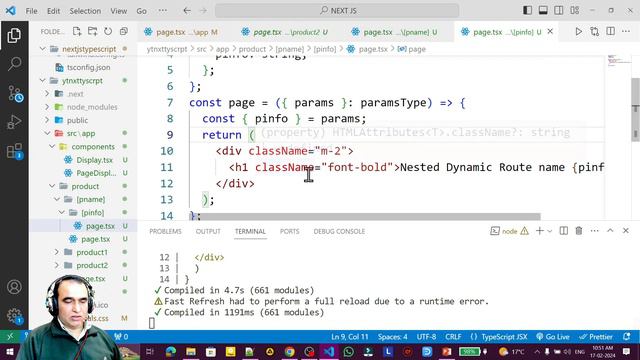Open the Run and Debug view

click(x=14, y=122)
